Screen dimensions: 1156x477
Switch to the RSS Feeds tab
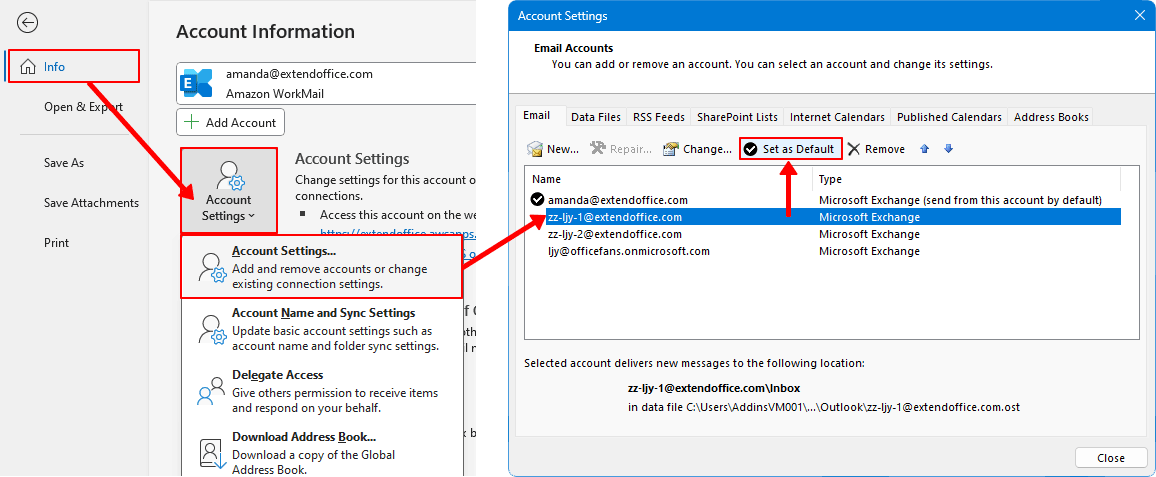[659, 117]
